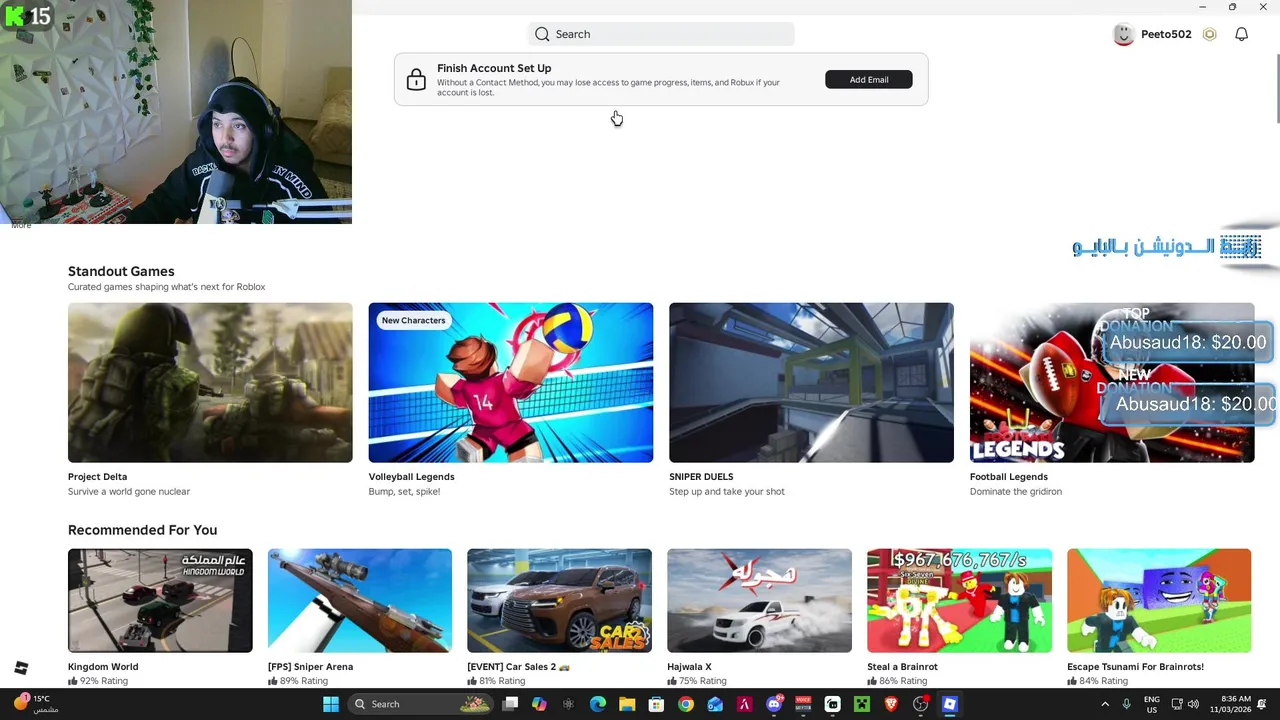
Task: Open Voicemeeter from the taskbar
Action: pyautogui.click(x=803, y=704)
